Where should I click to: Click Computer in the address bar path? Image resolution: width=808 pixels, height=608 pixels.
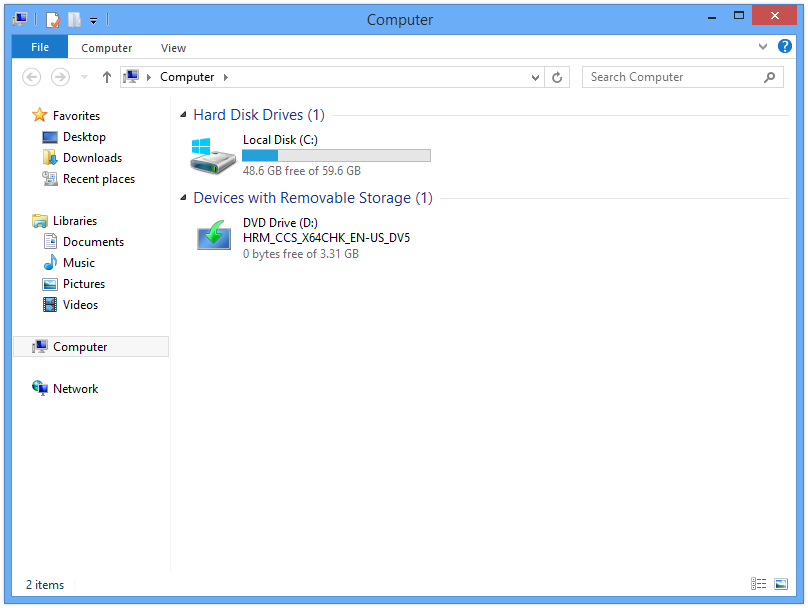pos(187,77)
